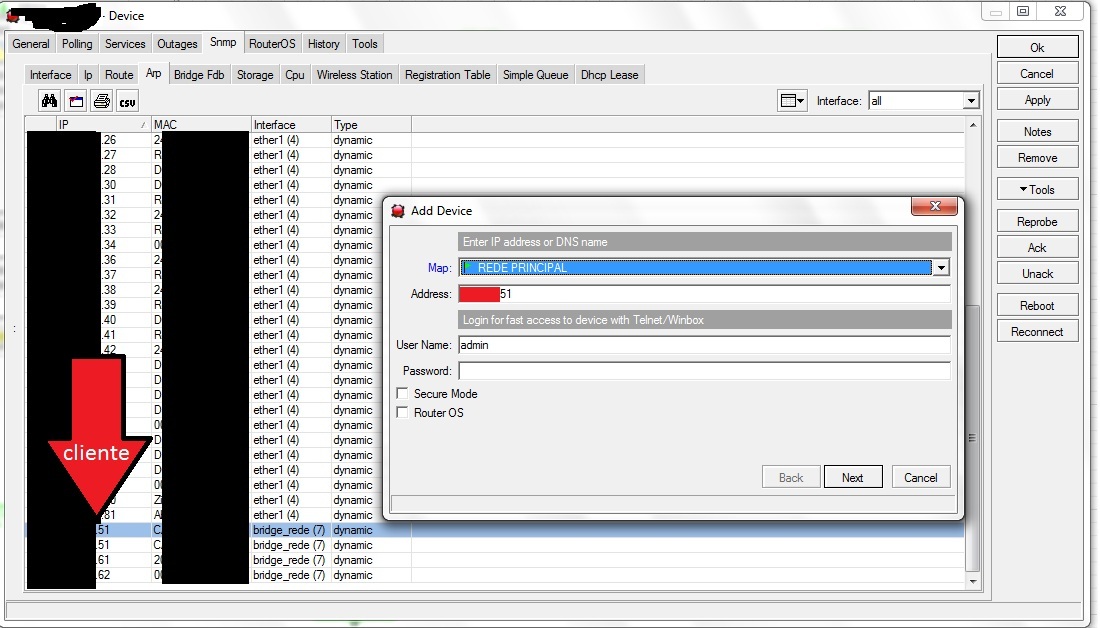Expand the Map dropdown in Add Device
The height and width of the screenshot is (628, 1100).
pos(941,267)
